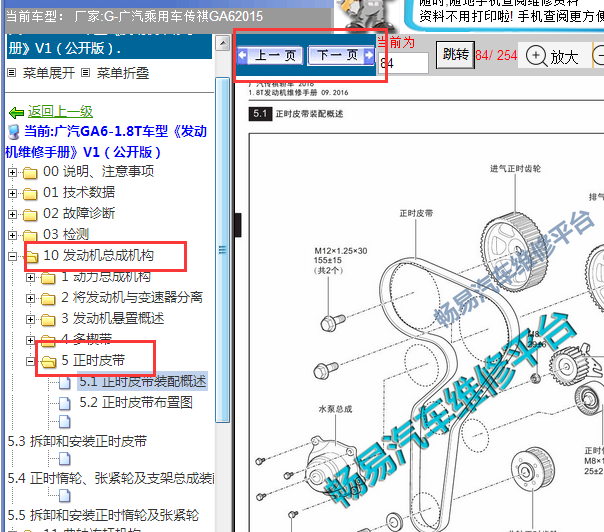Viewport: 604px width, 532px height.
Task: Open the 03 检测 folder icon
Action: [x=30, y=235]
